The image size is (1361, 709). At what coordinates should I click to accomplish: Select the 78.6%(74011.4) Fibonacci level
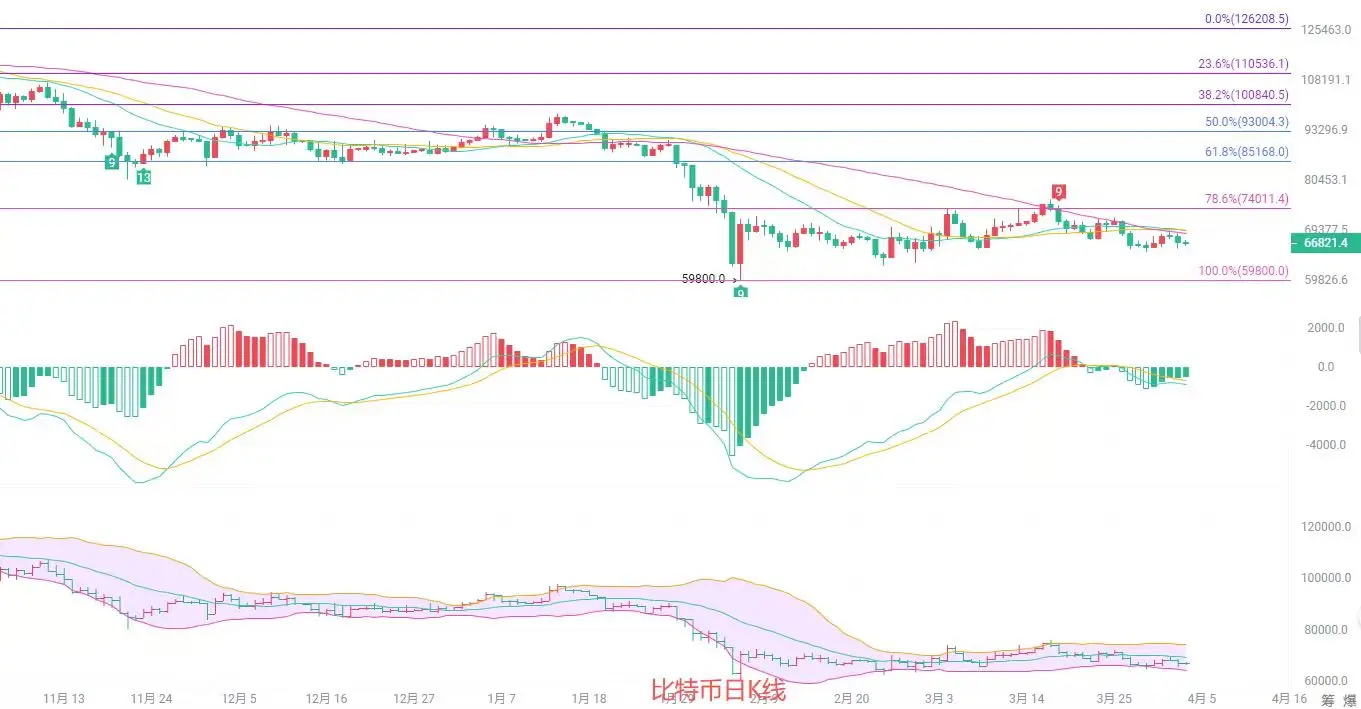tap(1247, 200)
